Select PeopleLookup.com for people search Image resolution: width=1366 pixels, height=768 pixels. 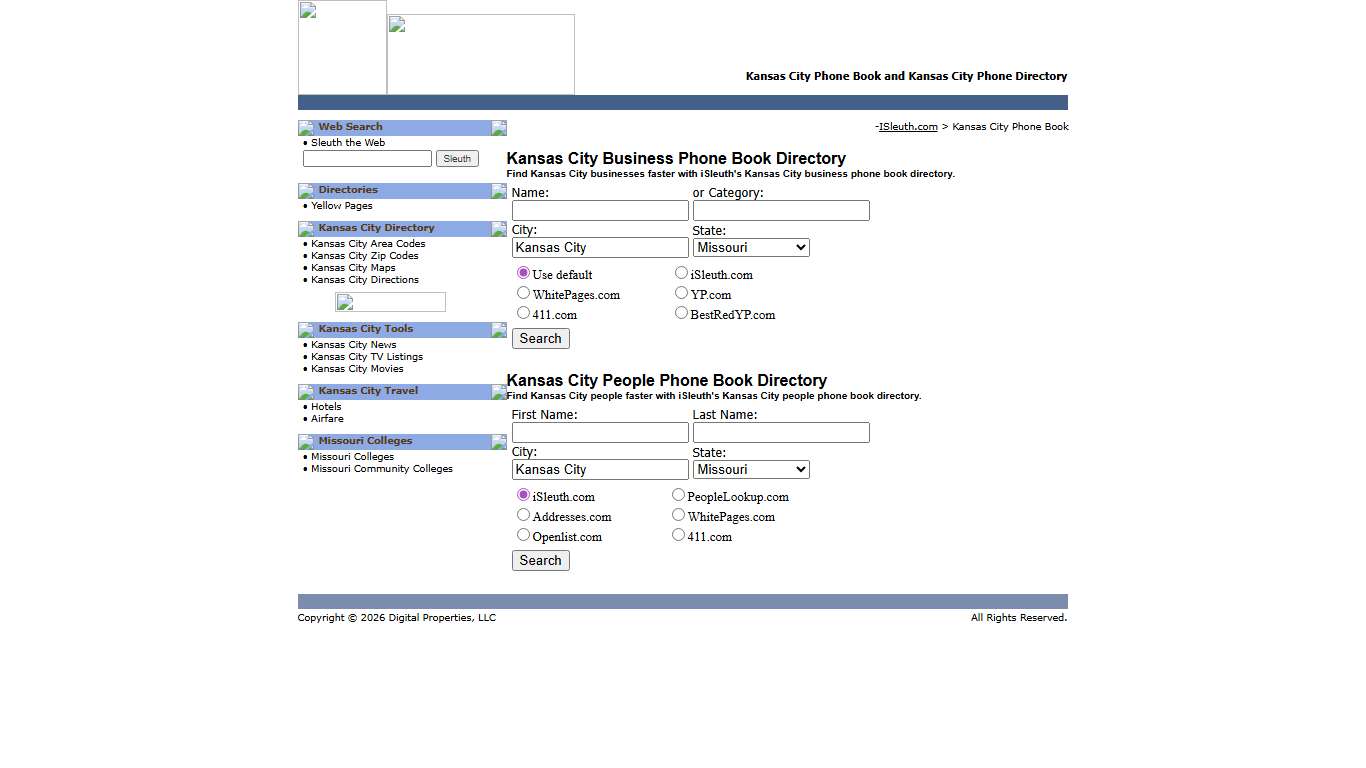678,494
